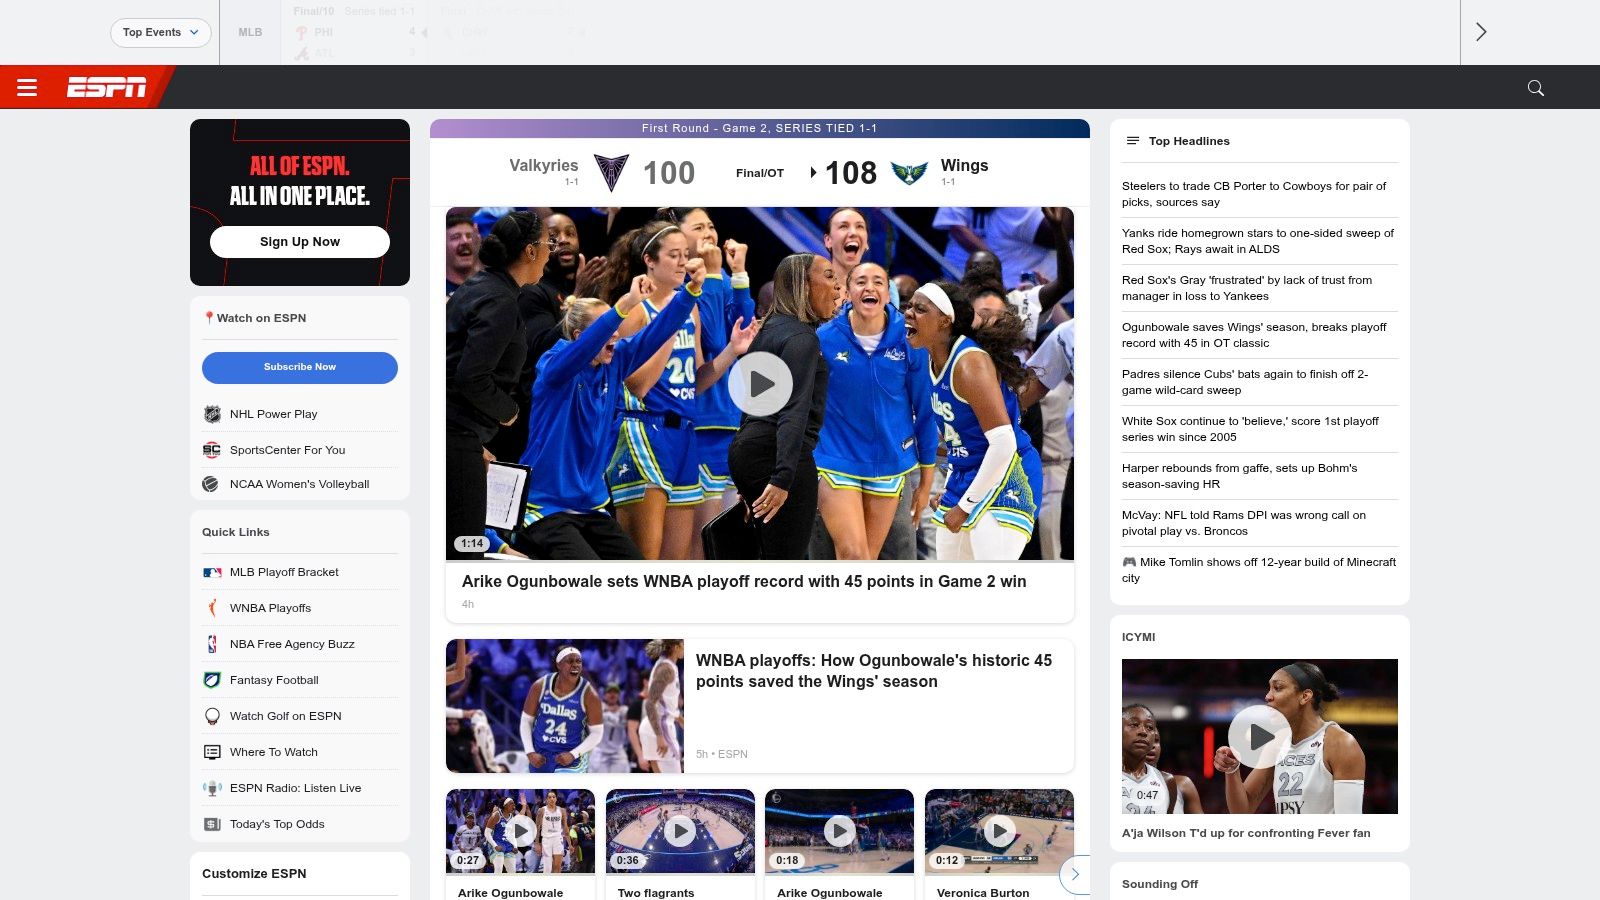Image resolution: width=1600 pixels, height=900 pixels.
Task: Open the search magnifier icon
Action: pyautogui.click(x=1536, y=88)
